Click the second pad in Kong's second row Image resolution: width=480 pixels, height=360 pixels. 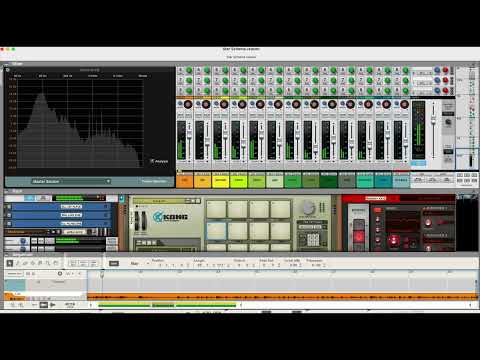click(x=238, y=231)
